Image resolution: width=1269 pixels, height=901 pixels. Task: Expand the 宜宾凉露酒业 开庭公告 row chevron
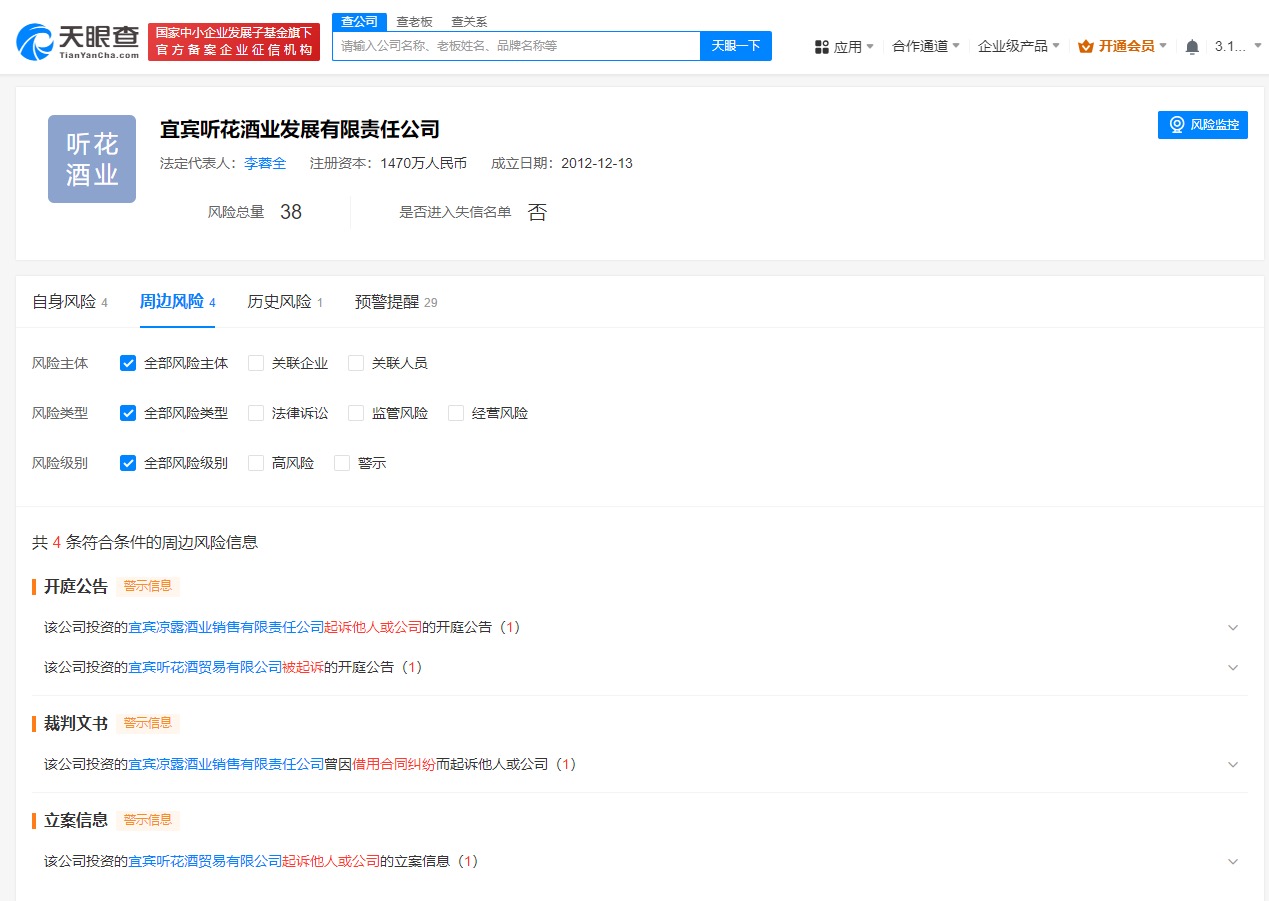click(x=1233, y=628)
